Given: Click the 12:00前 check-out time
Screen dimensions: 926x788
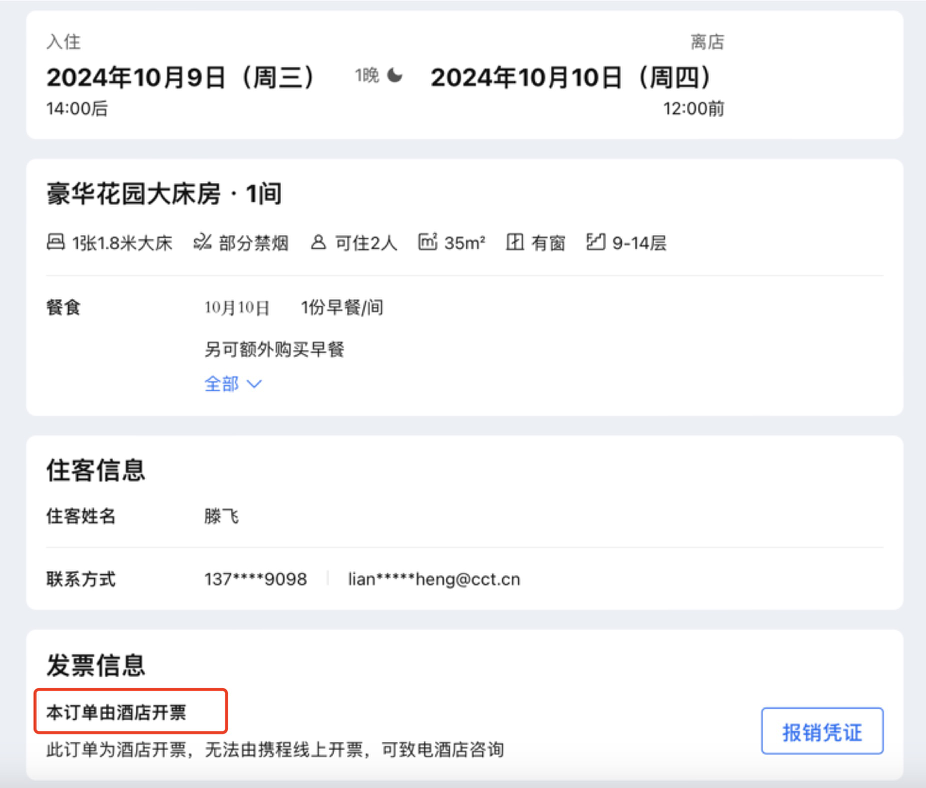Looking at the screenshot, I should click(x=693, y=109).
